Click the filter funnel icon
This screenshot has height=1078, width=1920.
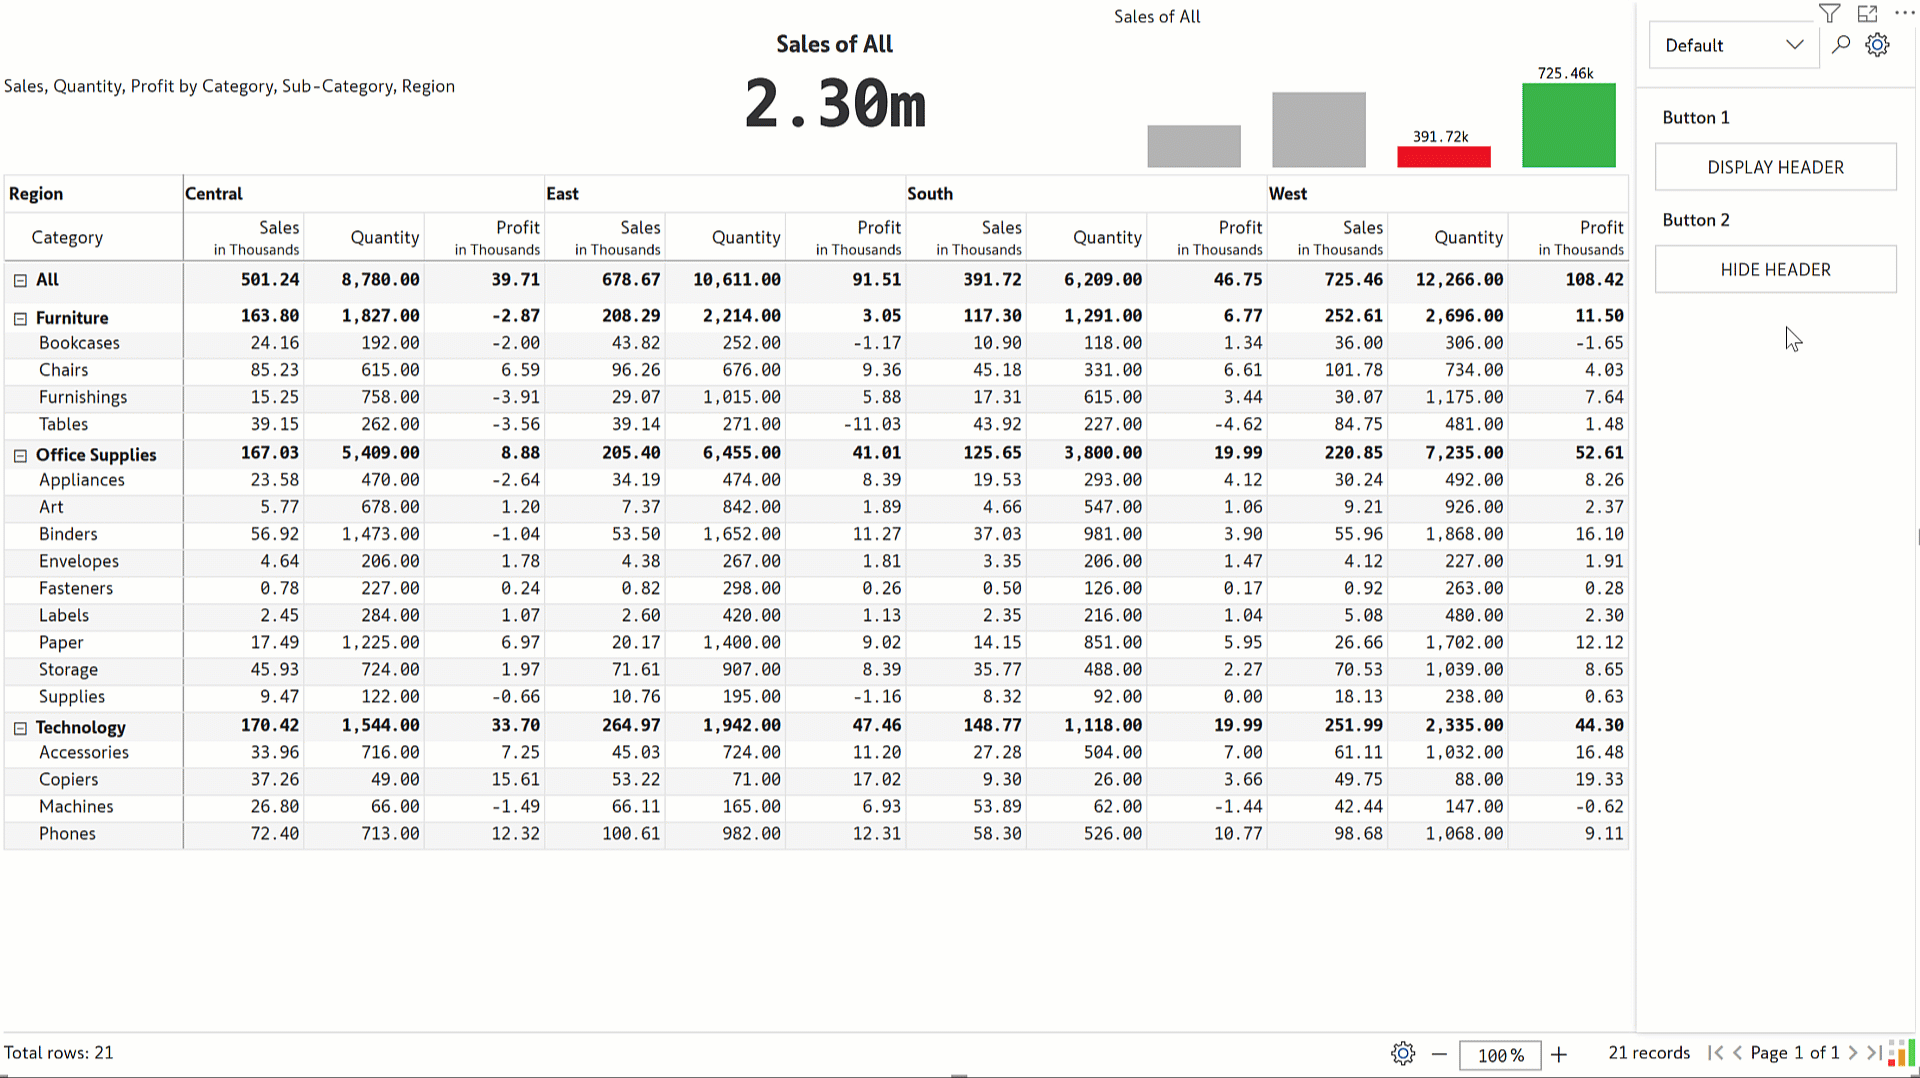[x=1829, y=14]
